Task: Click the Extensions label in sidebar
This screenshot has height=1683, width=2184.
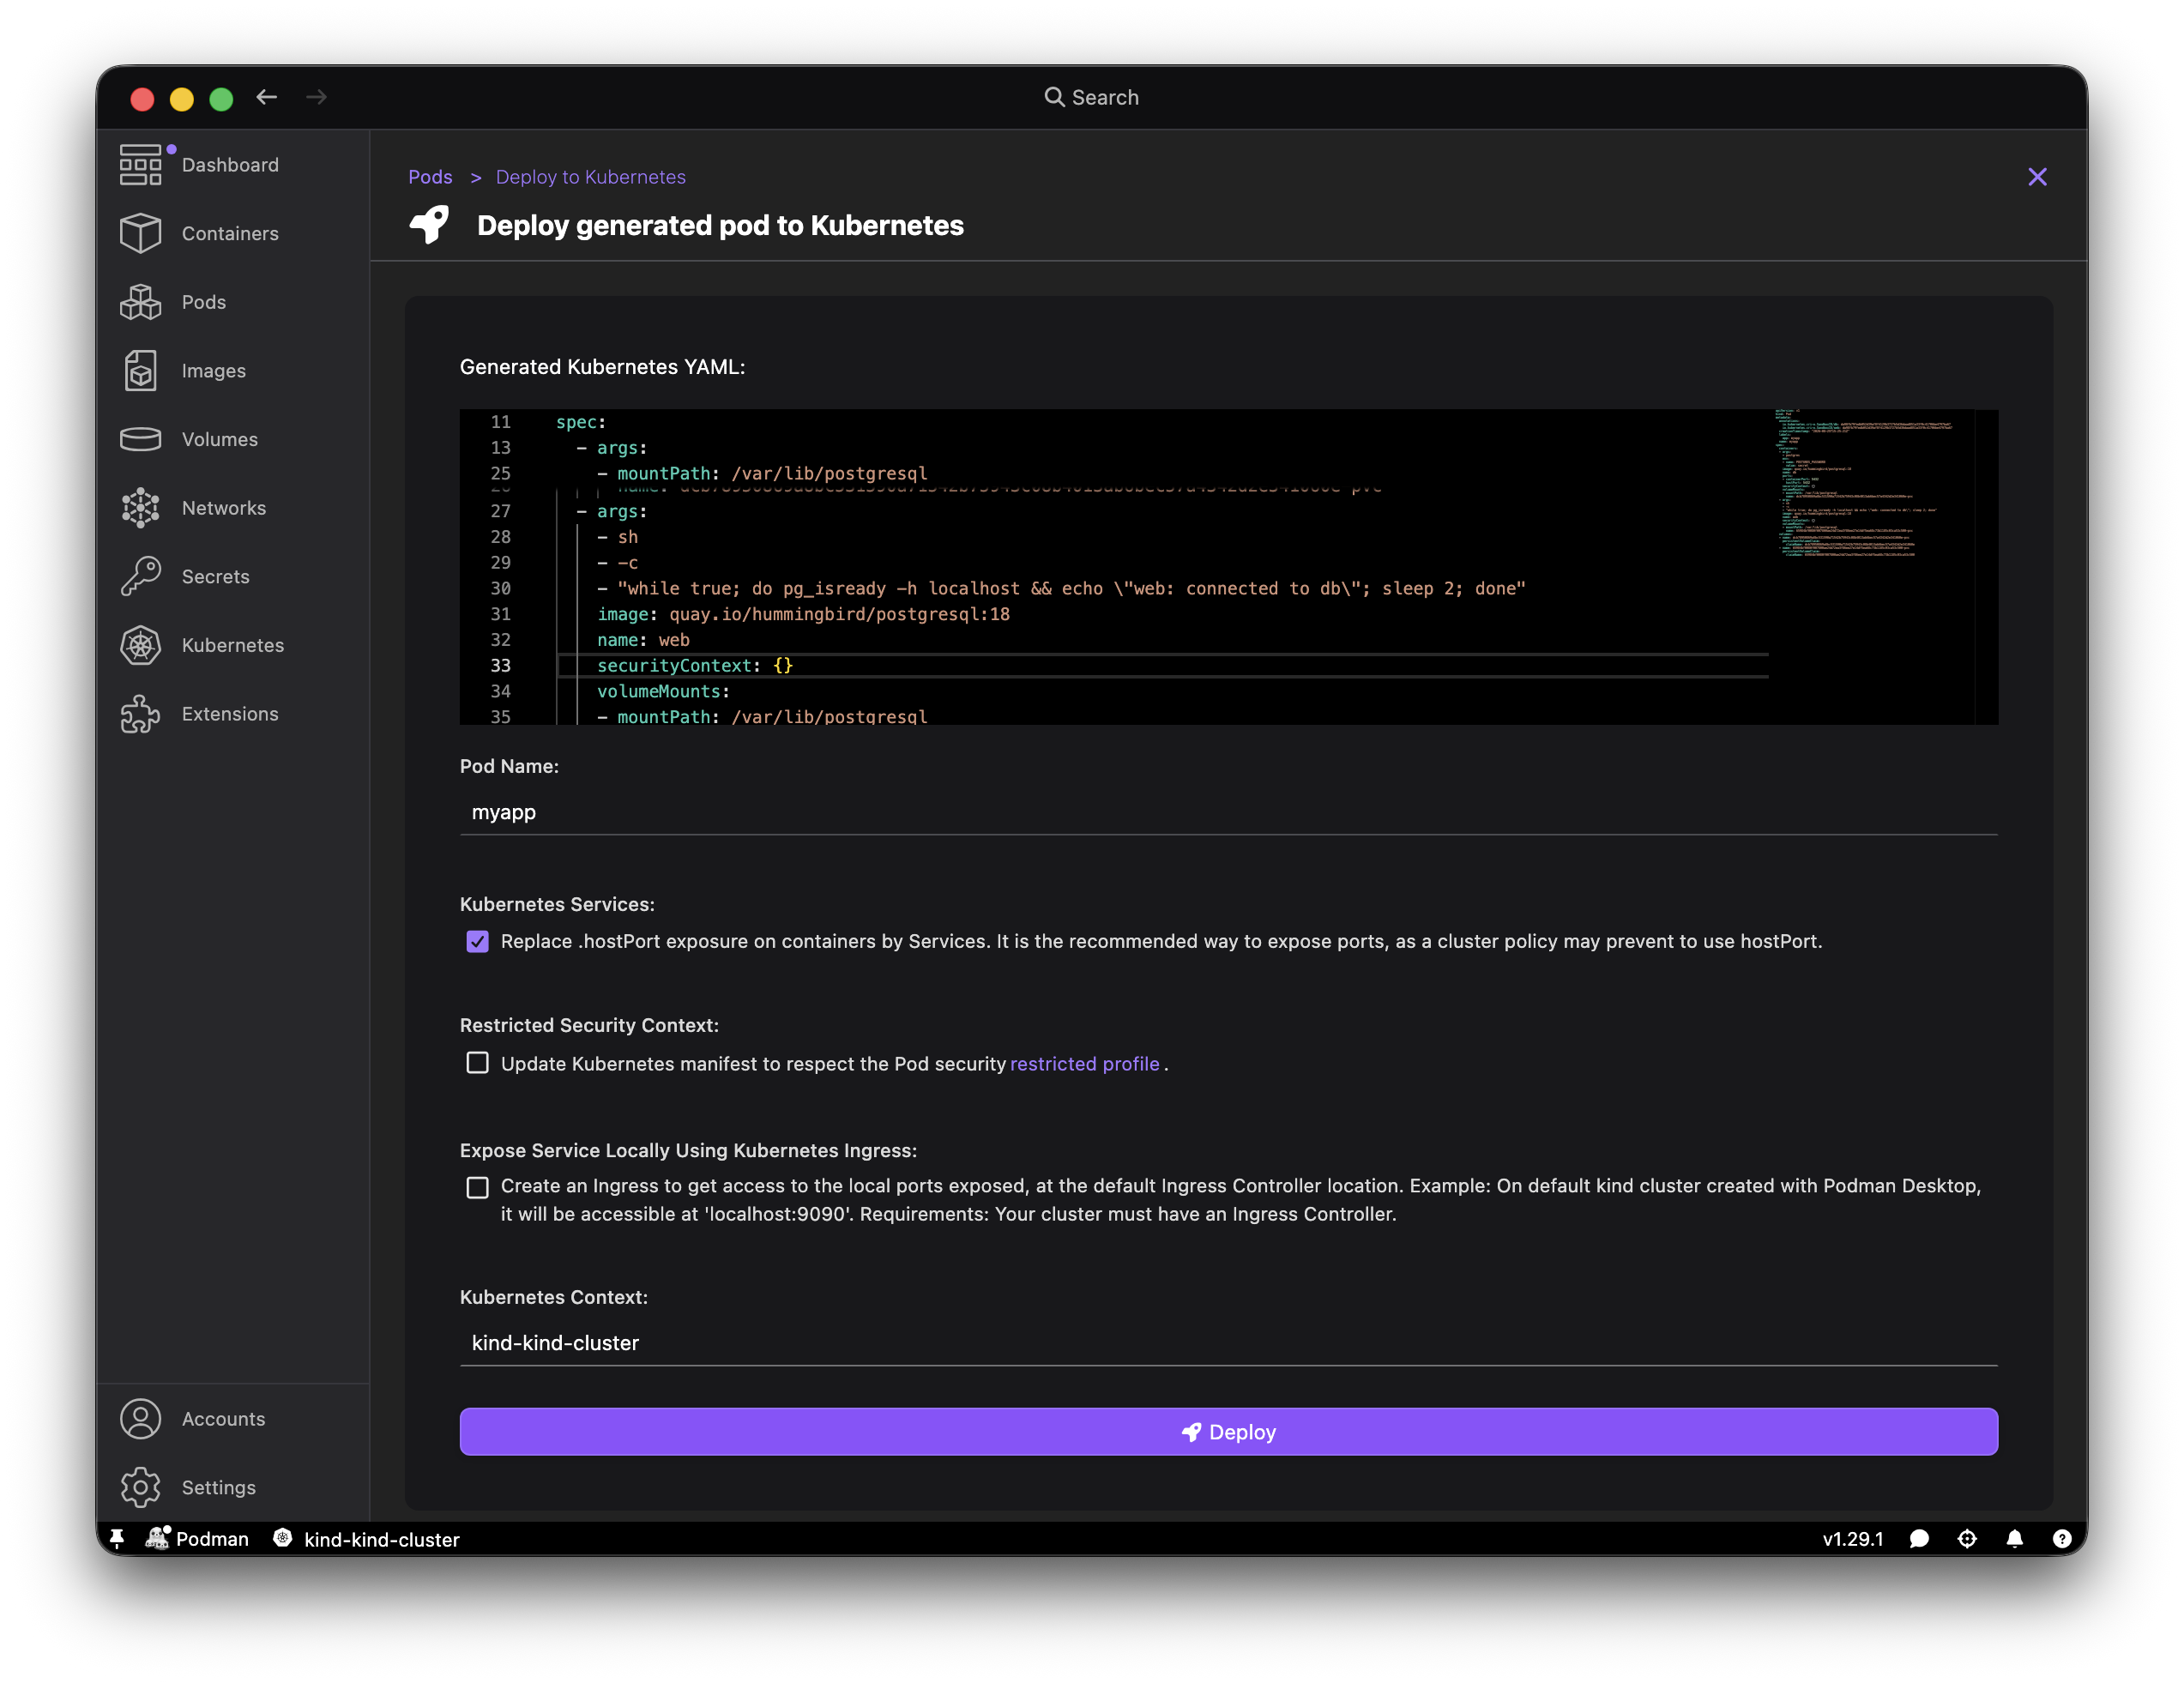Action: [230, 714]
